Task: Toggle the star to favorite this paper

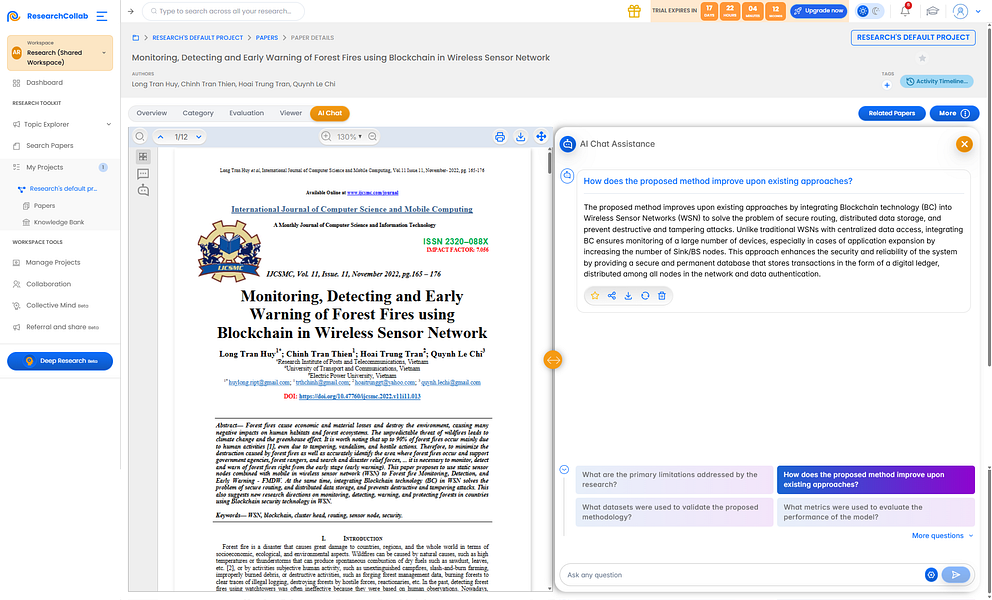Action: pyautogui.click(x=922, y=58)
